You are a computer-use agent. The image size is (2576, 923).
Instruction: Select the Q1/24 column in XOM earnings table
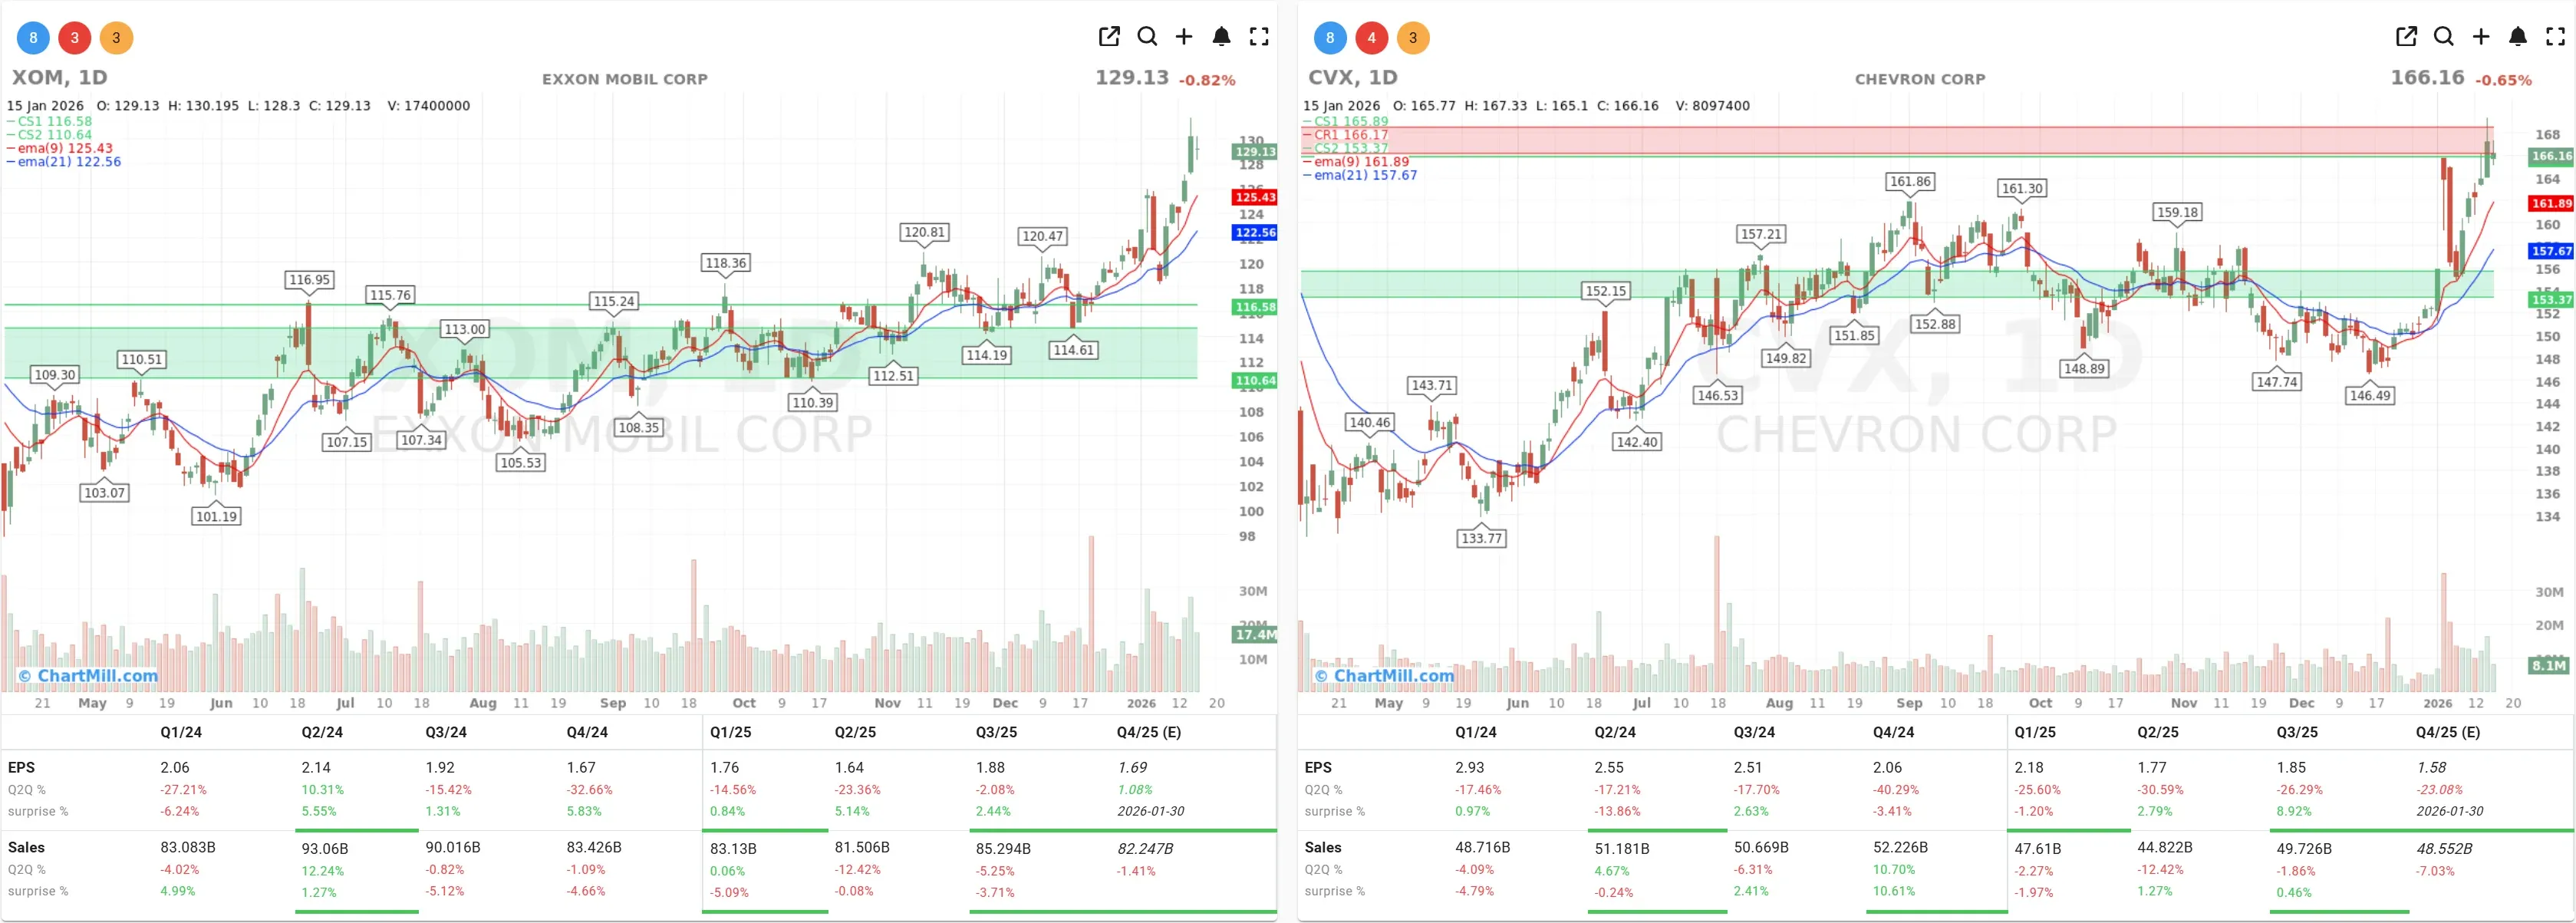(x=181, y=732)
